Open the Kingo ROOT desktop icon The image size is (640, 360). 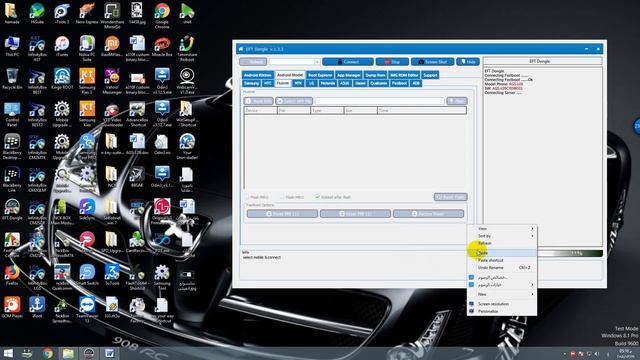(x=62, y=79)
